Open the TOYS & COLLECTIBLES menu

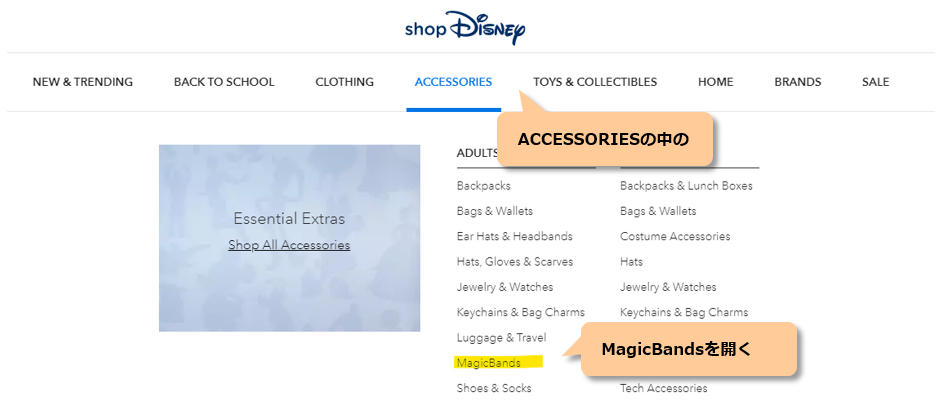[x=595, y=82]
